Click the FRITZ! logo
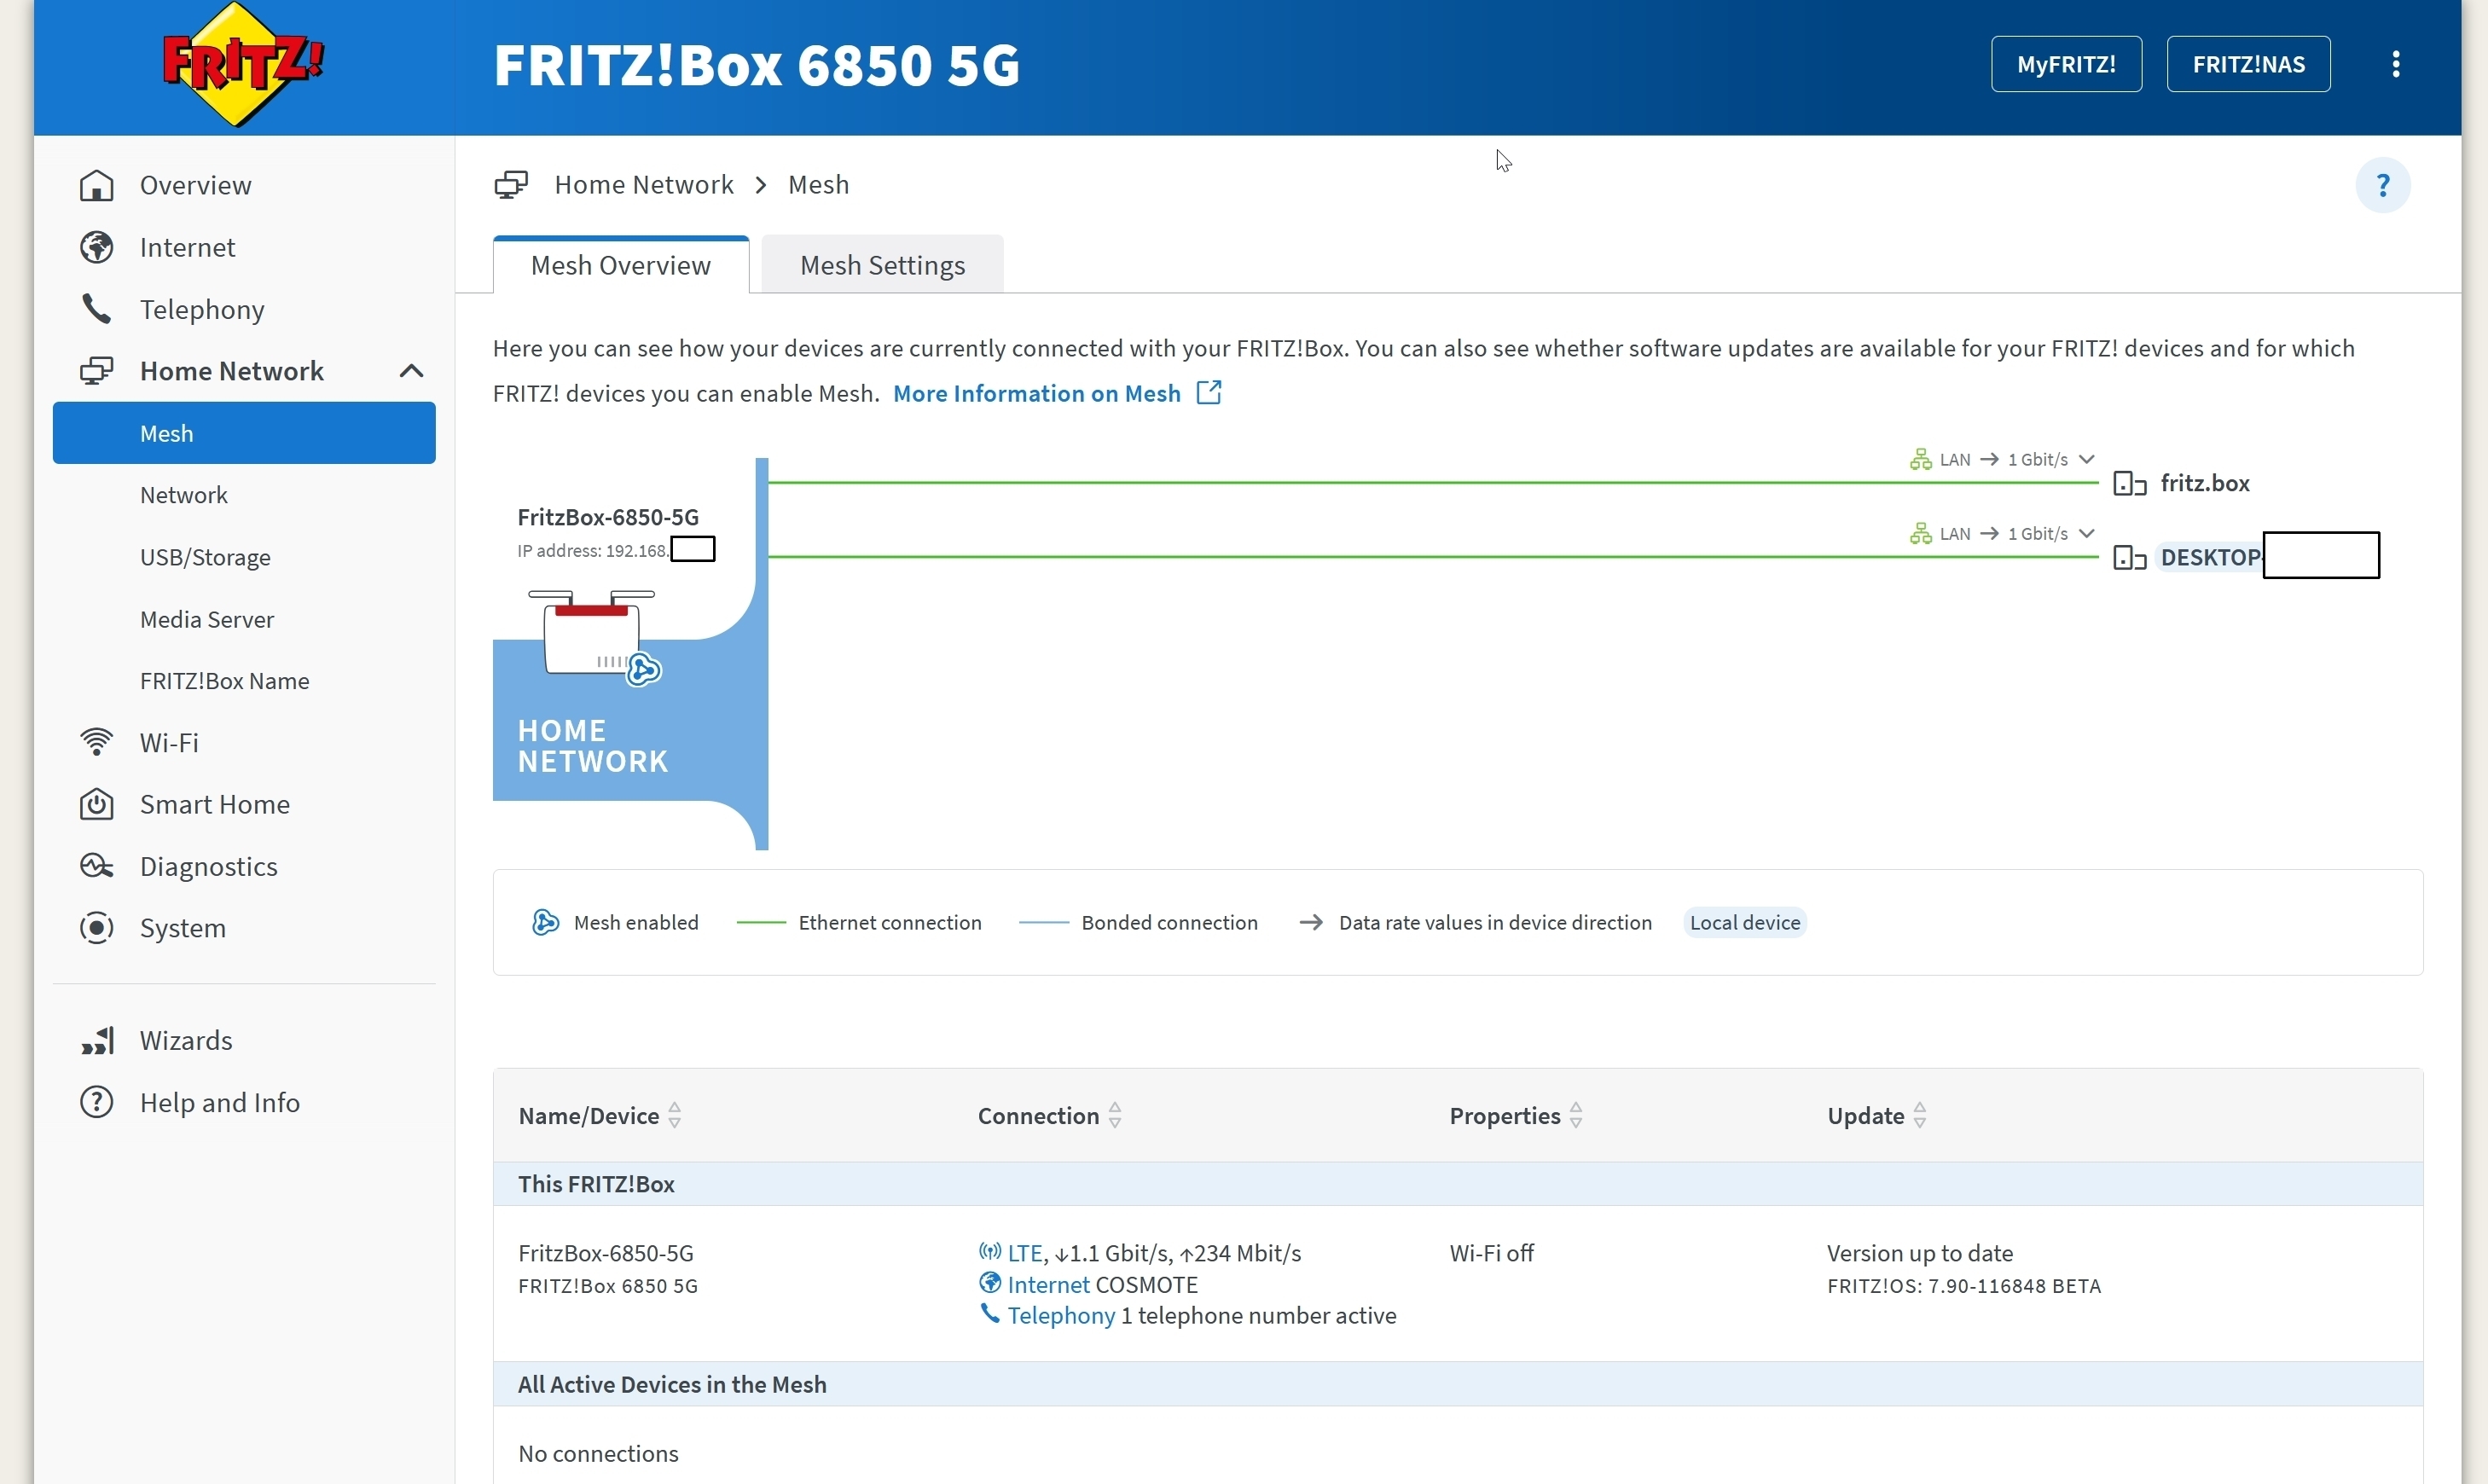This screenshot has height=1484, width=2488. (243, 65)
